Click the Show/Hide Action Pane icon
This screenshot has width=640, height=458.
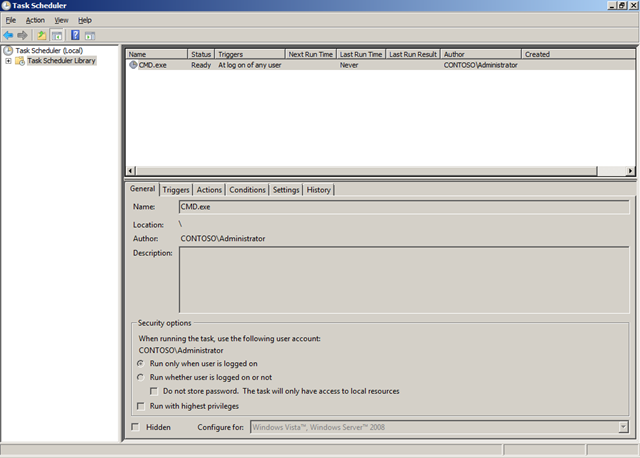pos(90,35)
